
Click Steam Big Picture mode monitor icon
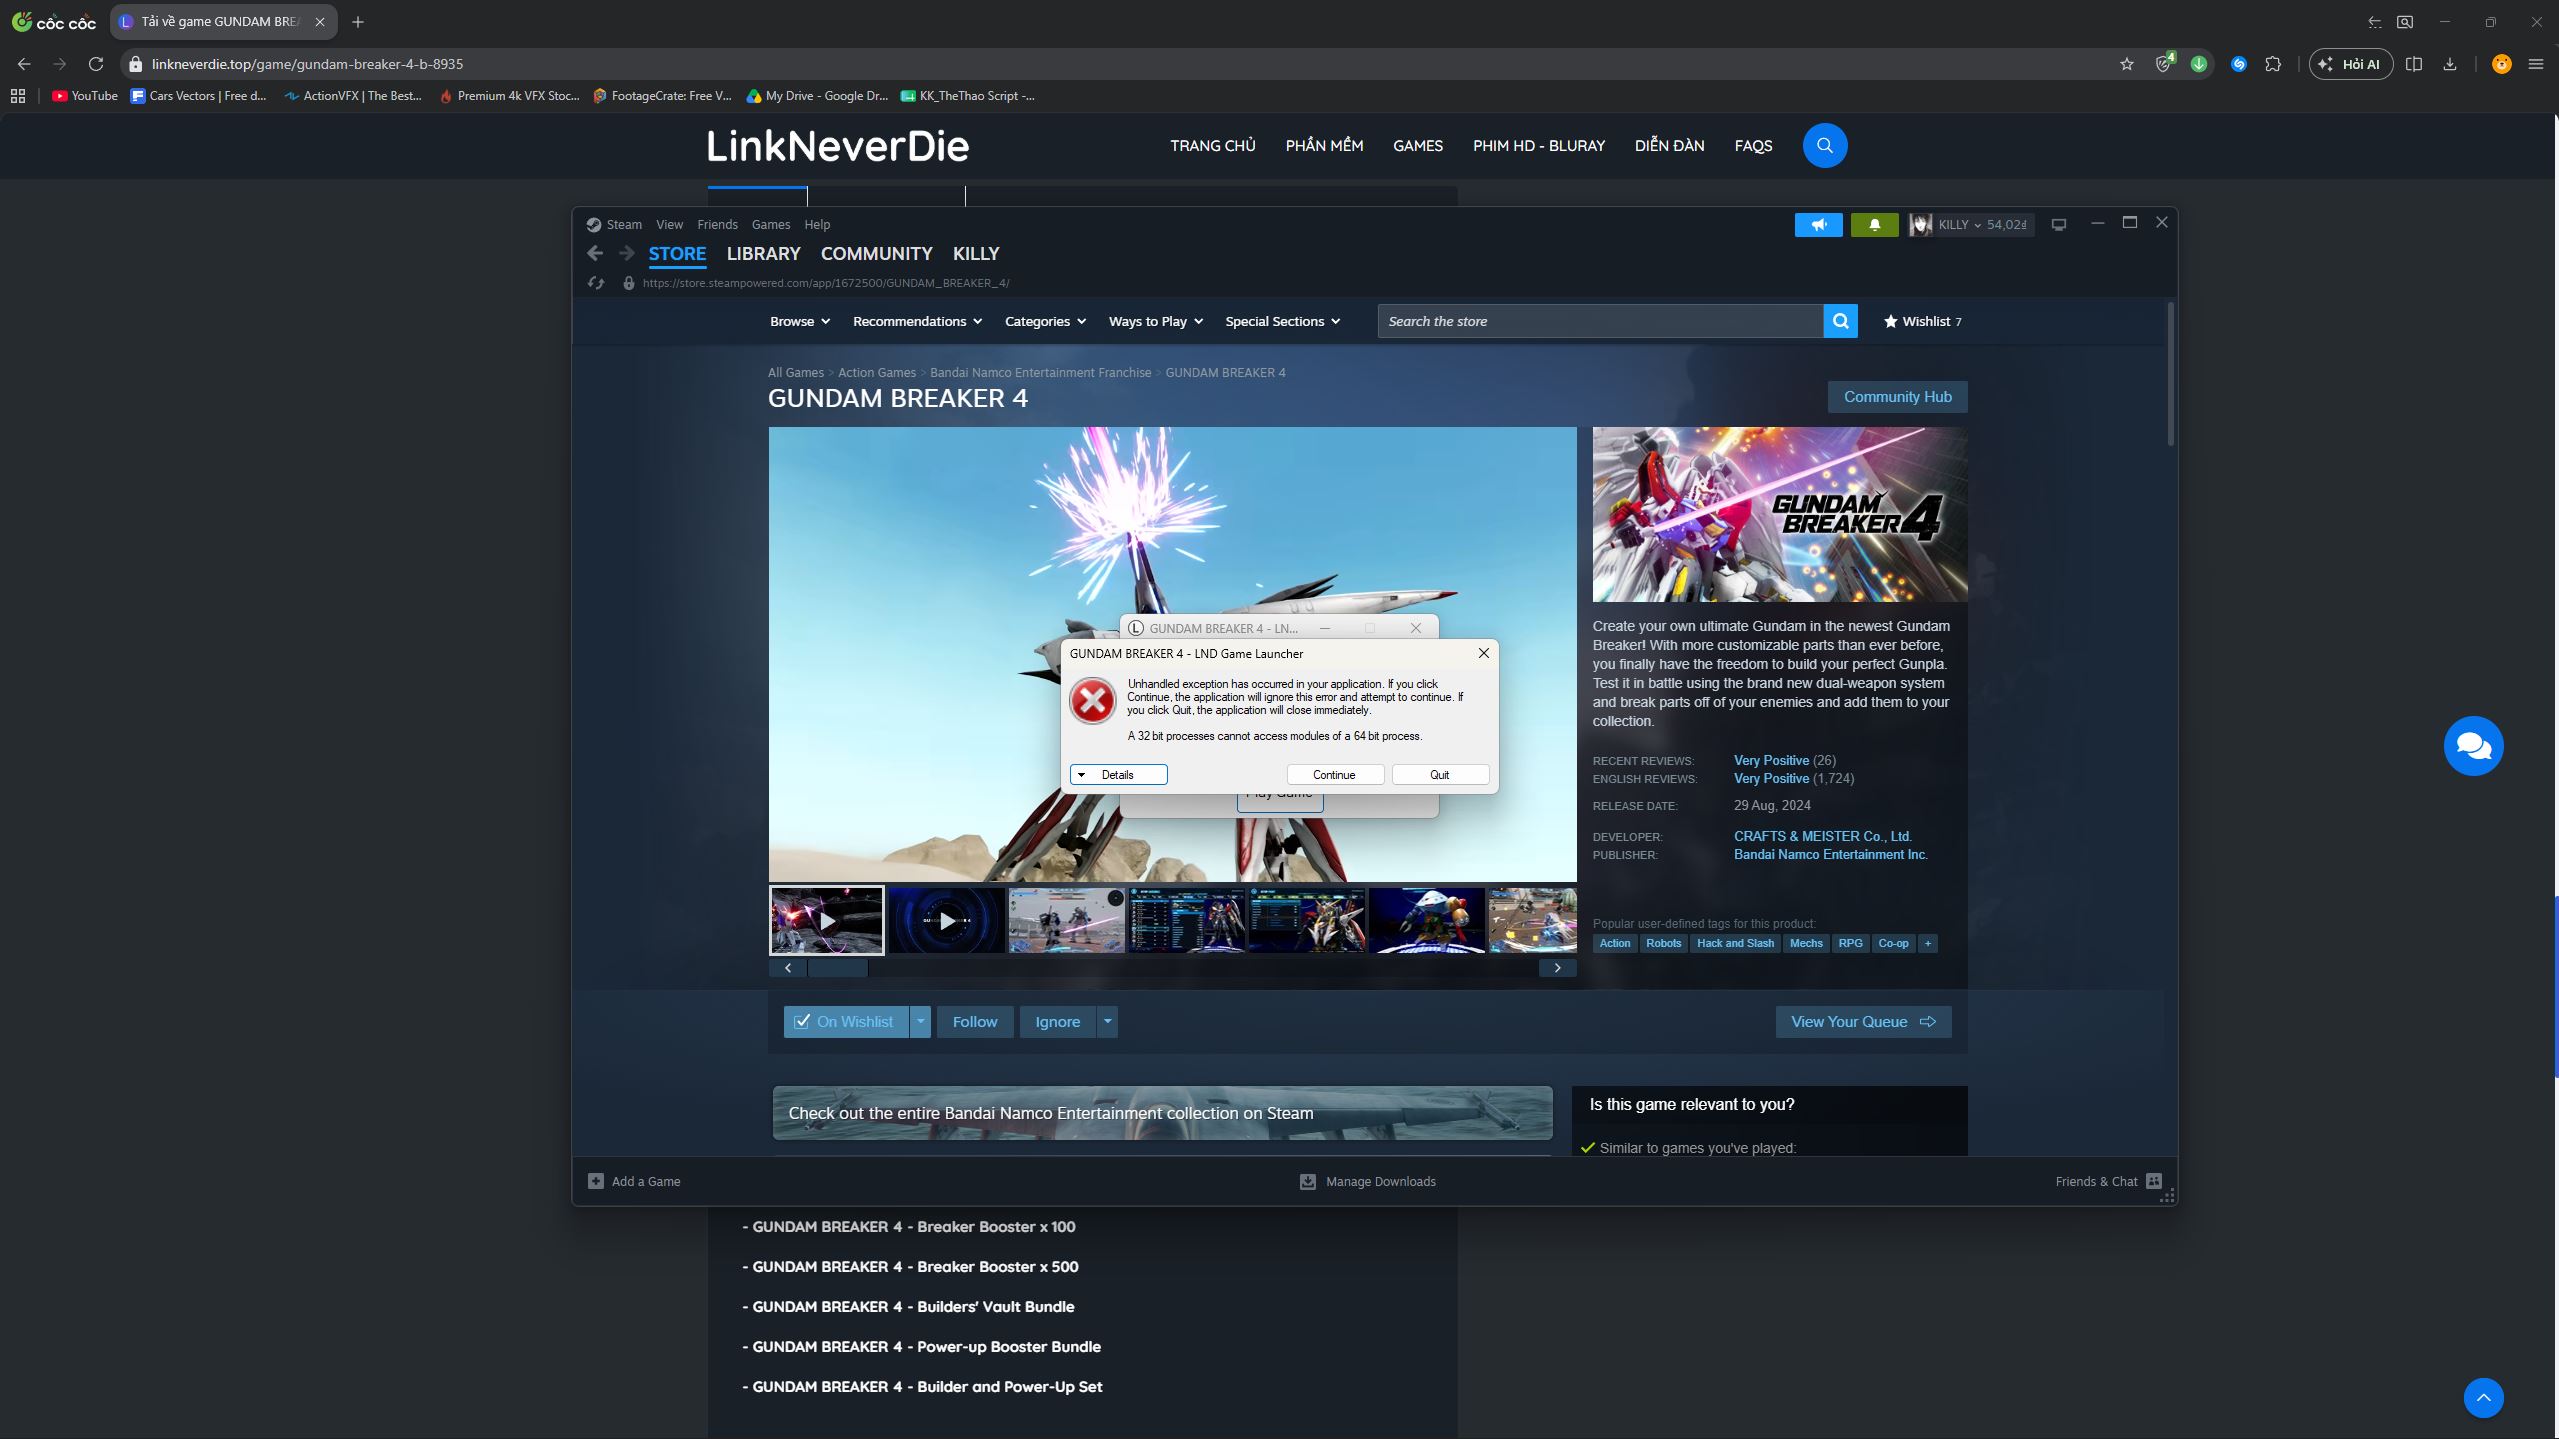[x=2058, y=225]
